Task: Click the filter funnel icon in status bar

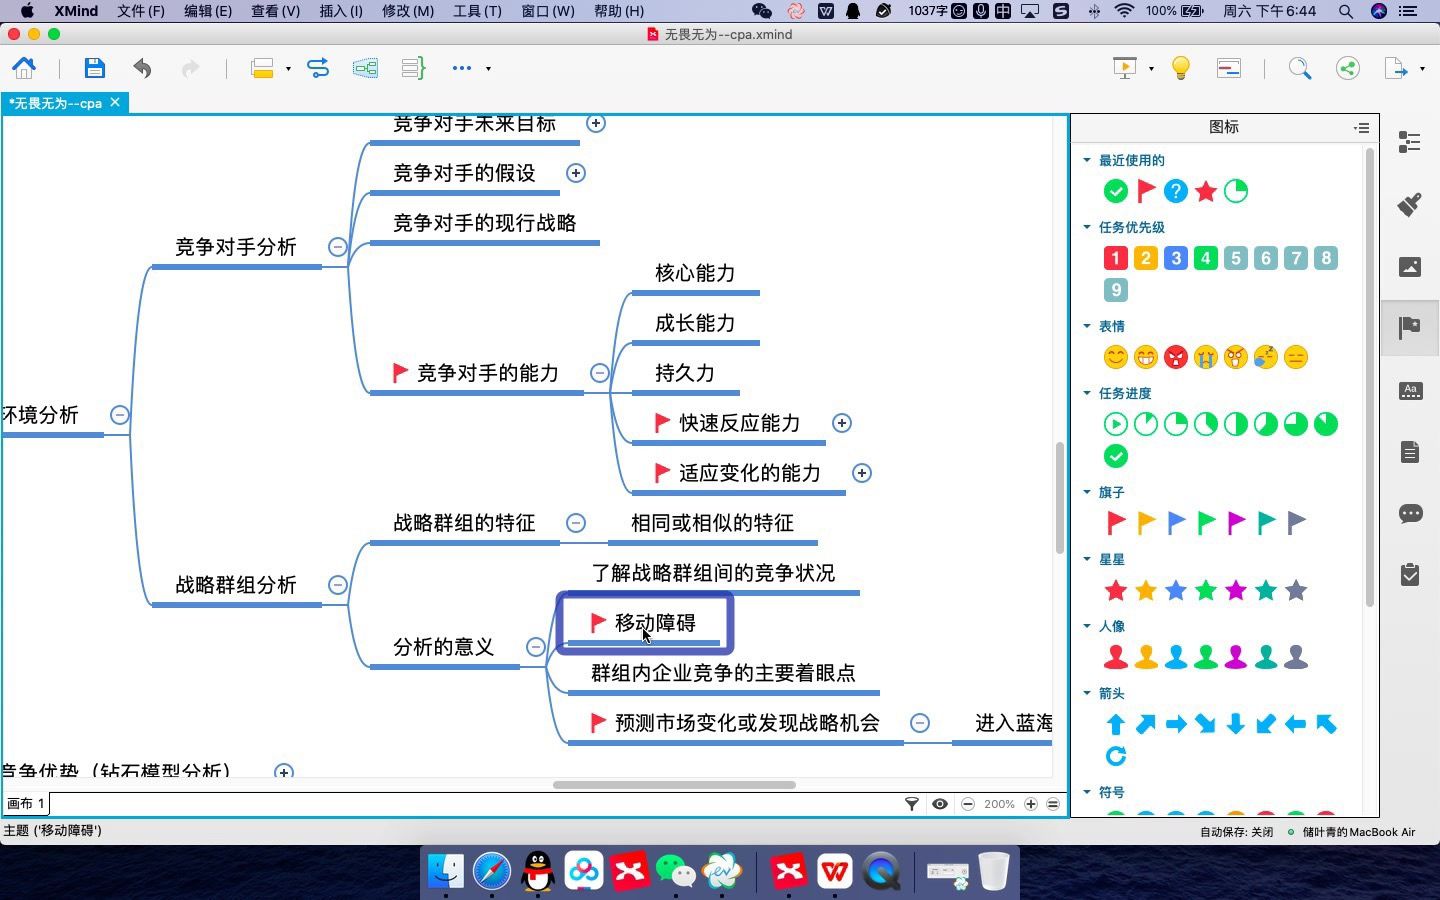Action: (912, 804)
